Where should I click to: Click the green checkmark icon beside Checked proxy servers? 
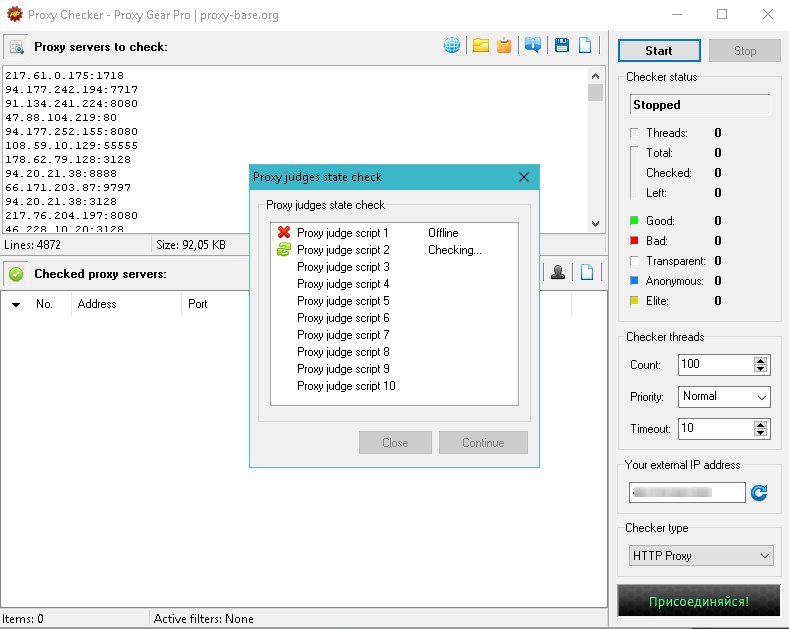16,274
